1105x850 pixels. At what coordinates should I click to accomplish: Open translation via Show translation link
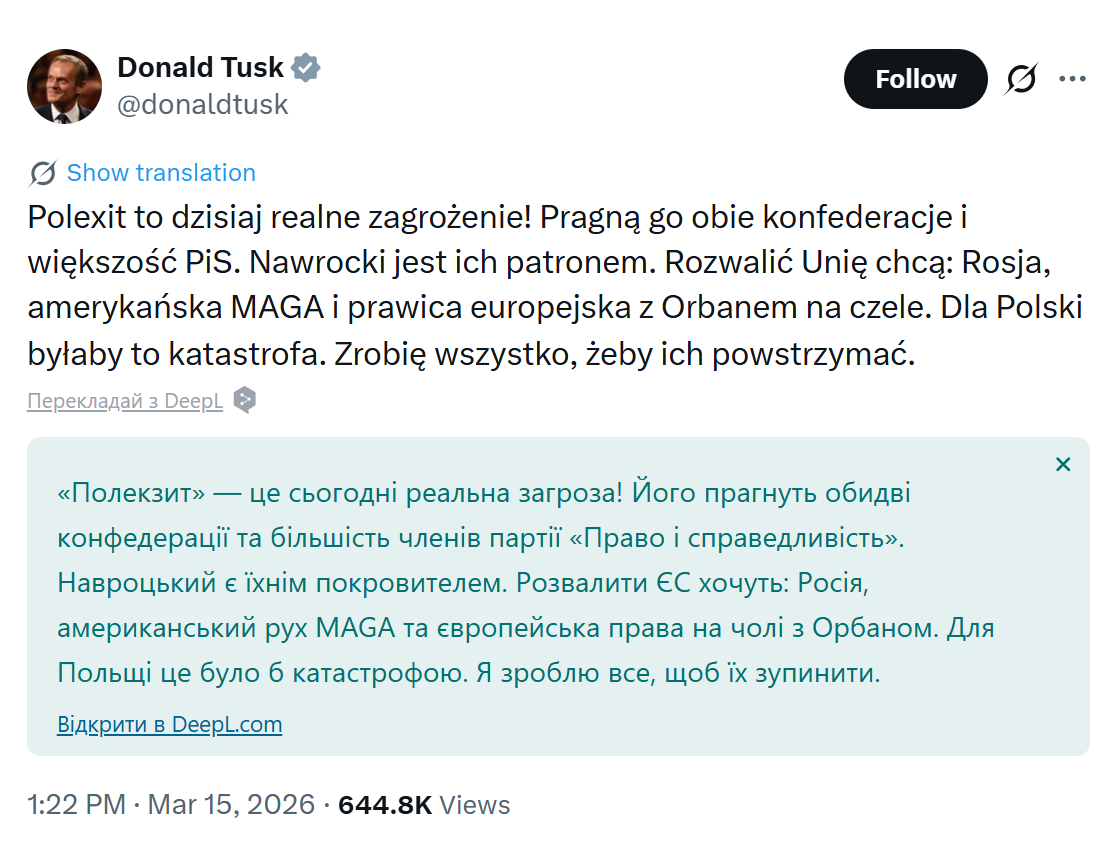[x=160, y=172]
